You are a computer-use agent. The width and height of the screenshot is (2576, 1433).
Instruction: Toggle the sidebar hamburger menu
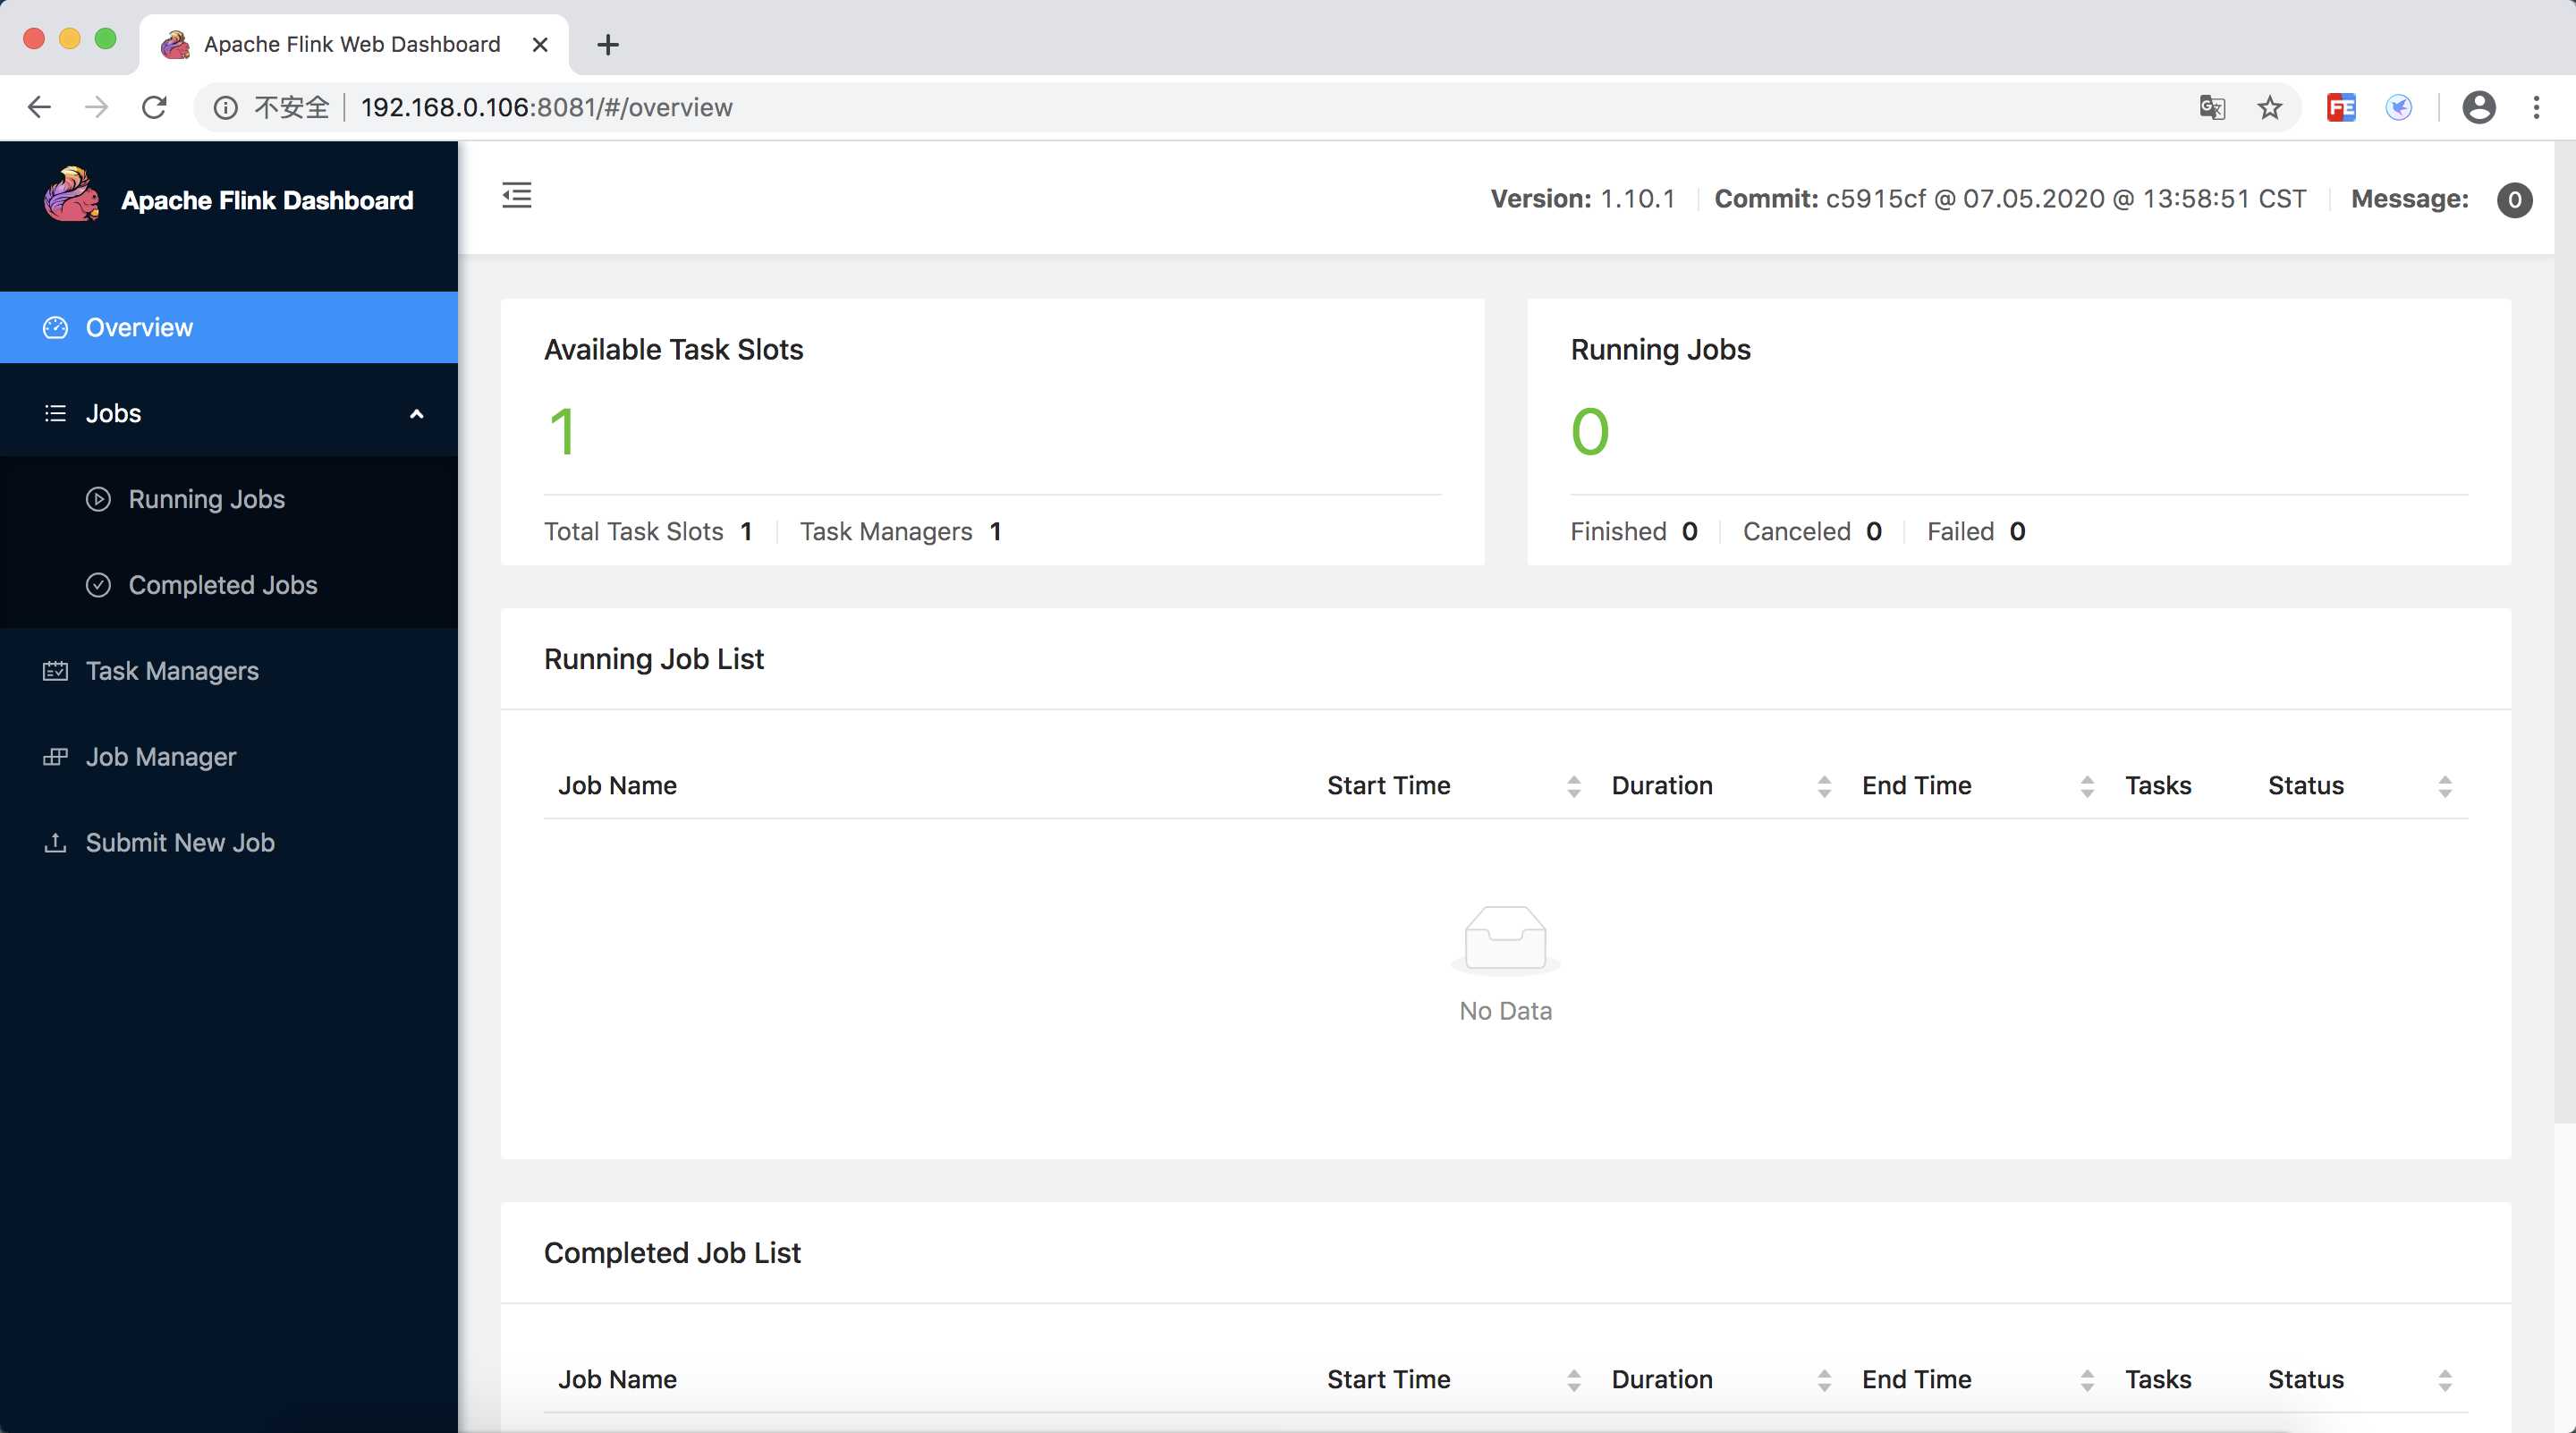(x=517, y=196)
